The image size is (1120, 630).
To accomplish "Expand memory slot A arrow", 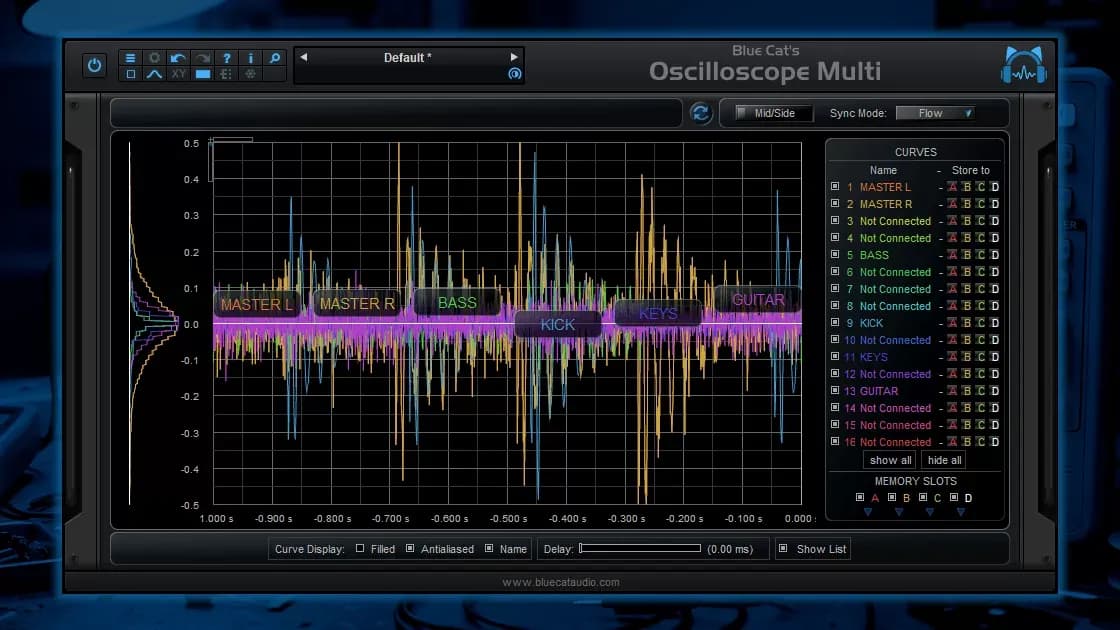I will tap(868, 512).
